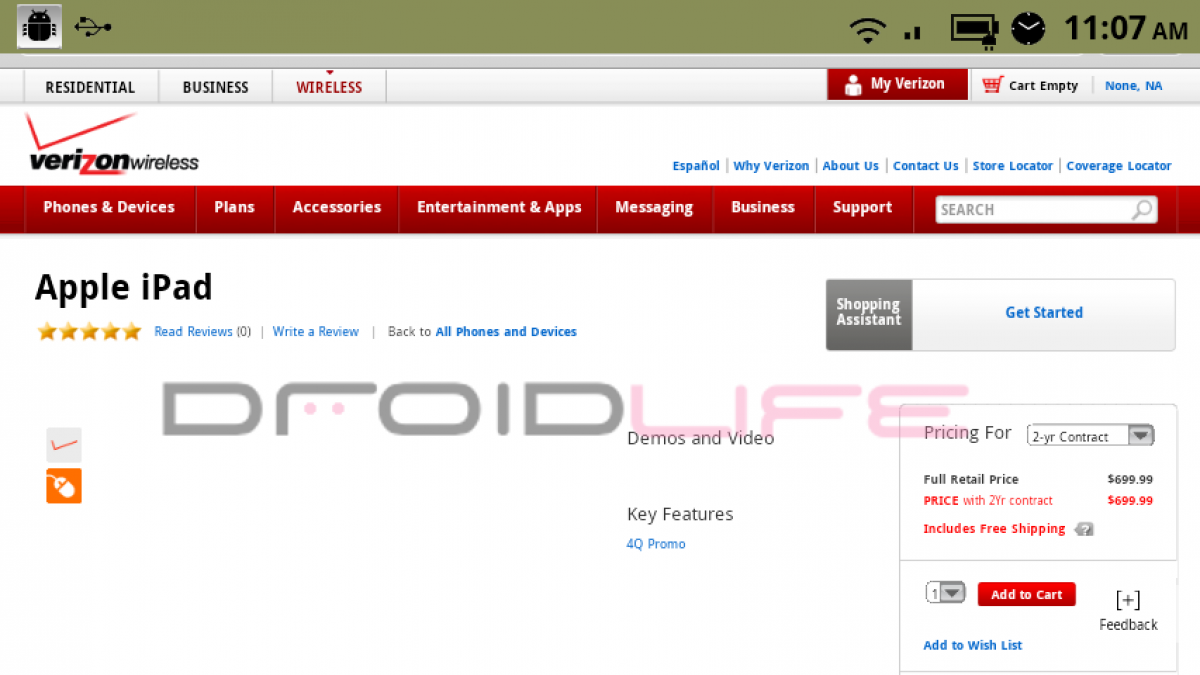Click the orange mouse thumbnail icon
The height and width of the screenshot is (675, 1200).
pos(64,486)
